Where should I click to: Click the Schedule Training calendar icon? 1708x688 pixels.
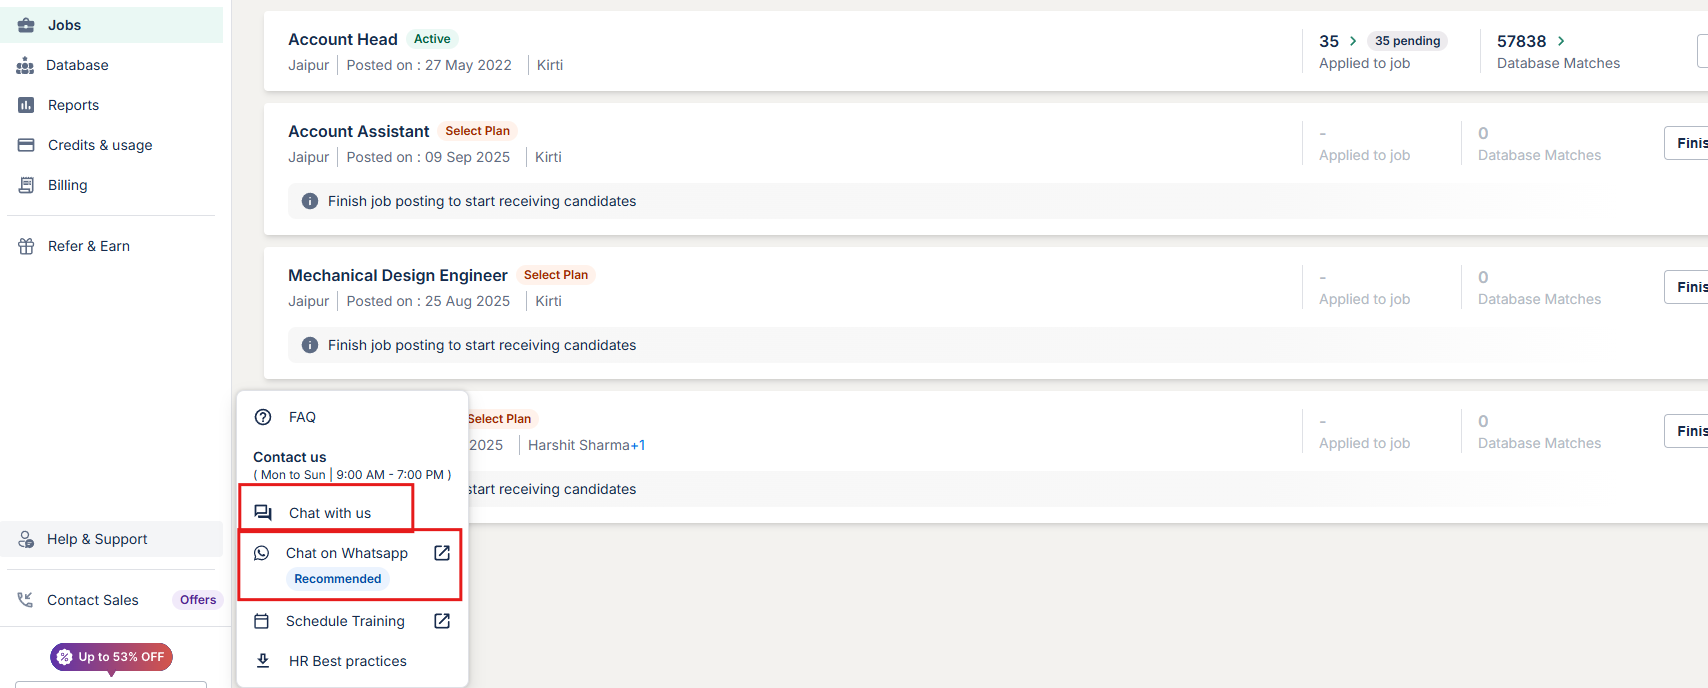(x=262, y=621)
